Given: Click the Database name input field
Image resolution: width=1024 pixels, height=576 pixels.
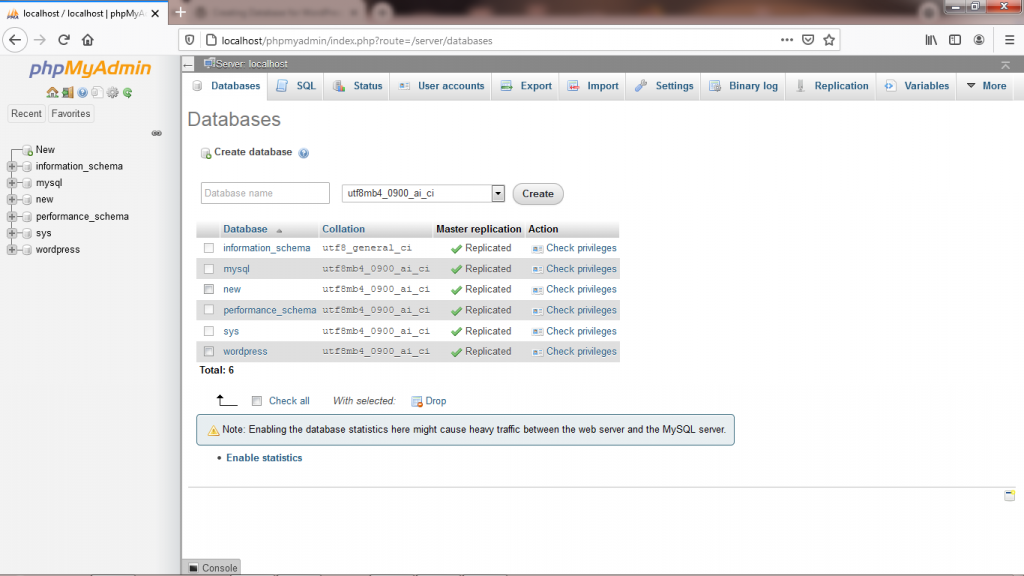Looking at the screenshot, I should 265,193.
